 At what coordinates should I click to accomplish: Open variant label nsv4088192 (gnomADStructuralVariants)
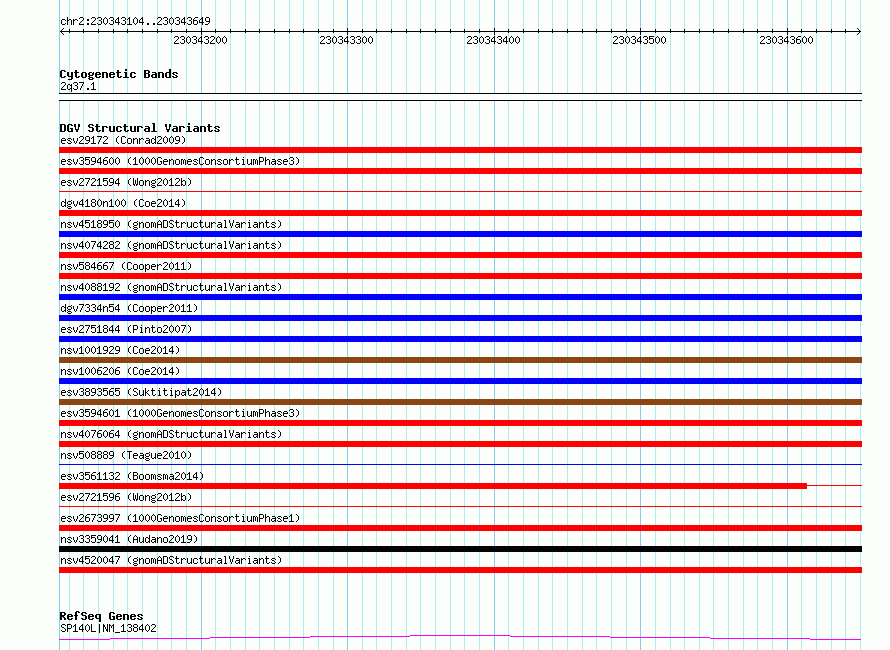tap(171, 287)
